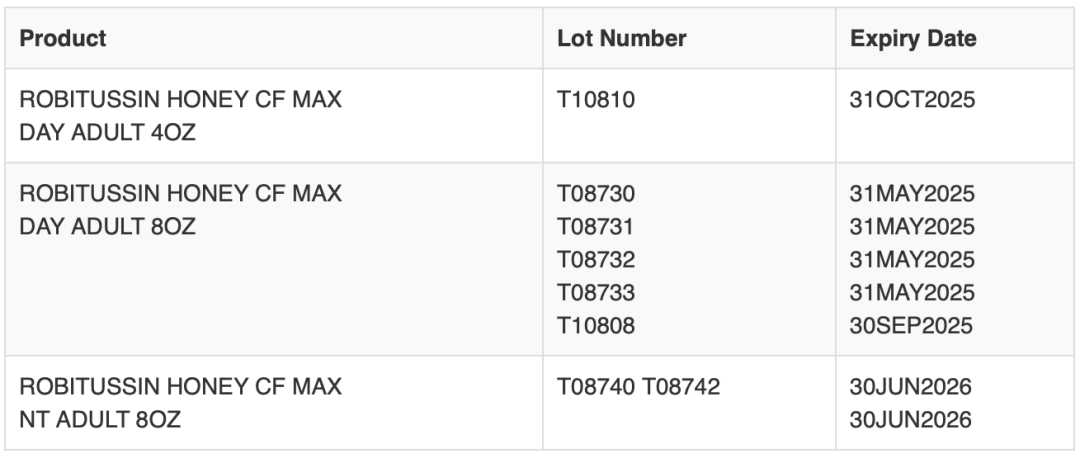Click expiry date 31OCT2025
The width and height of the screenshot is (1080, 458).
point(912,100)
